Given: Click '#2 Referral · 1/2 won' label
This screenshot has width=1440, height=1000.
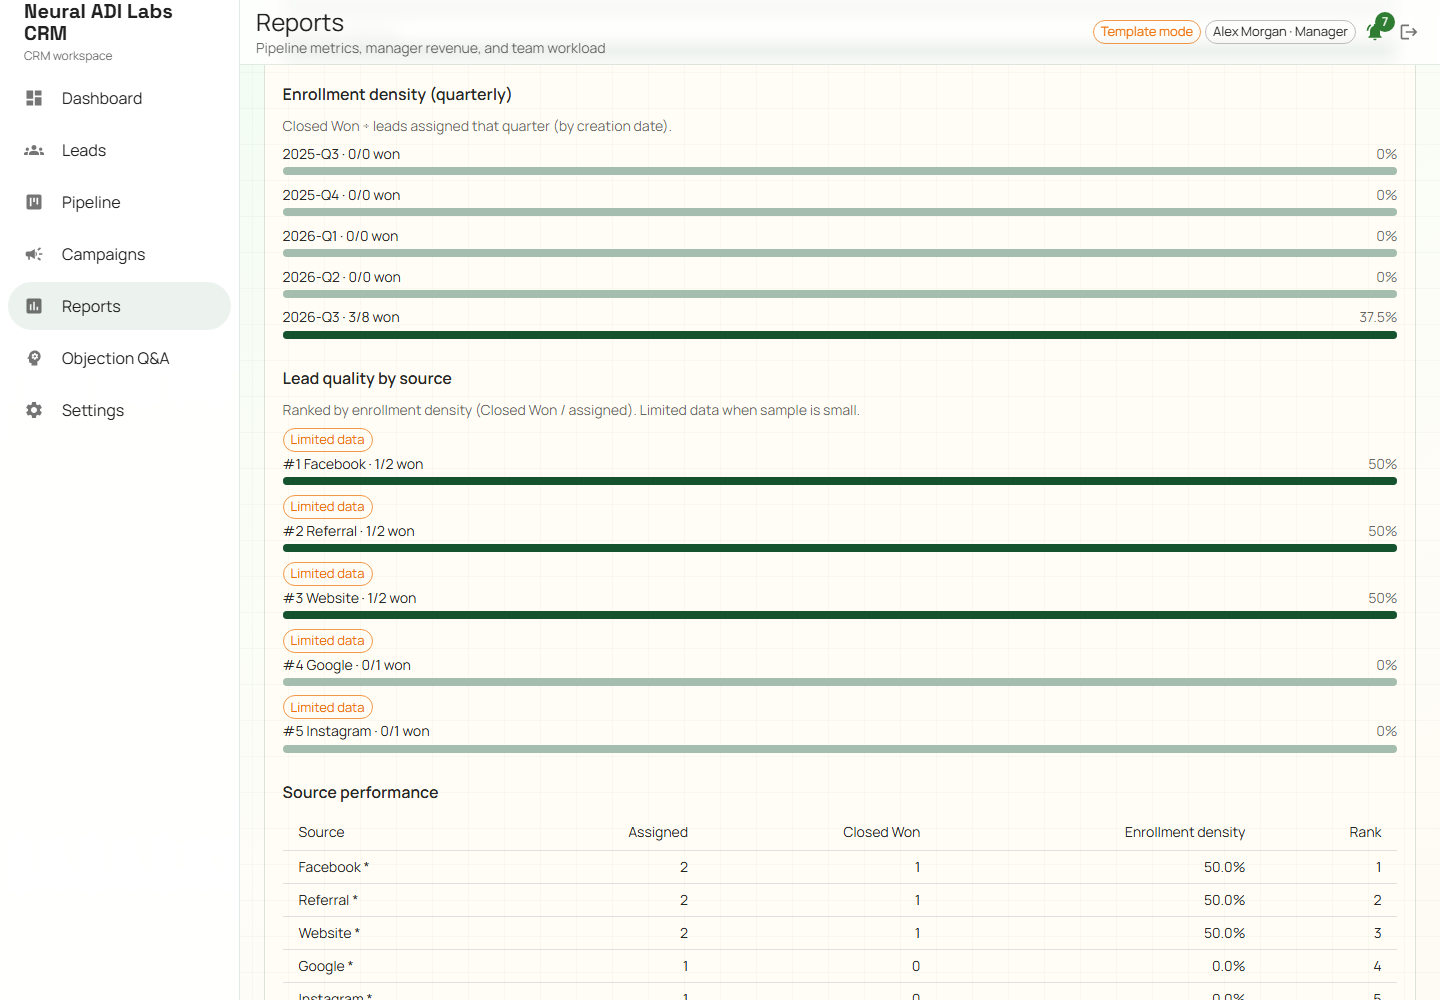Looking at the screenshot, I should coord(349,531).
